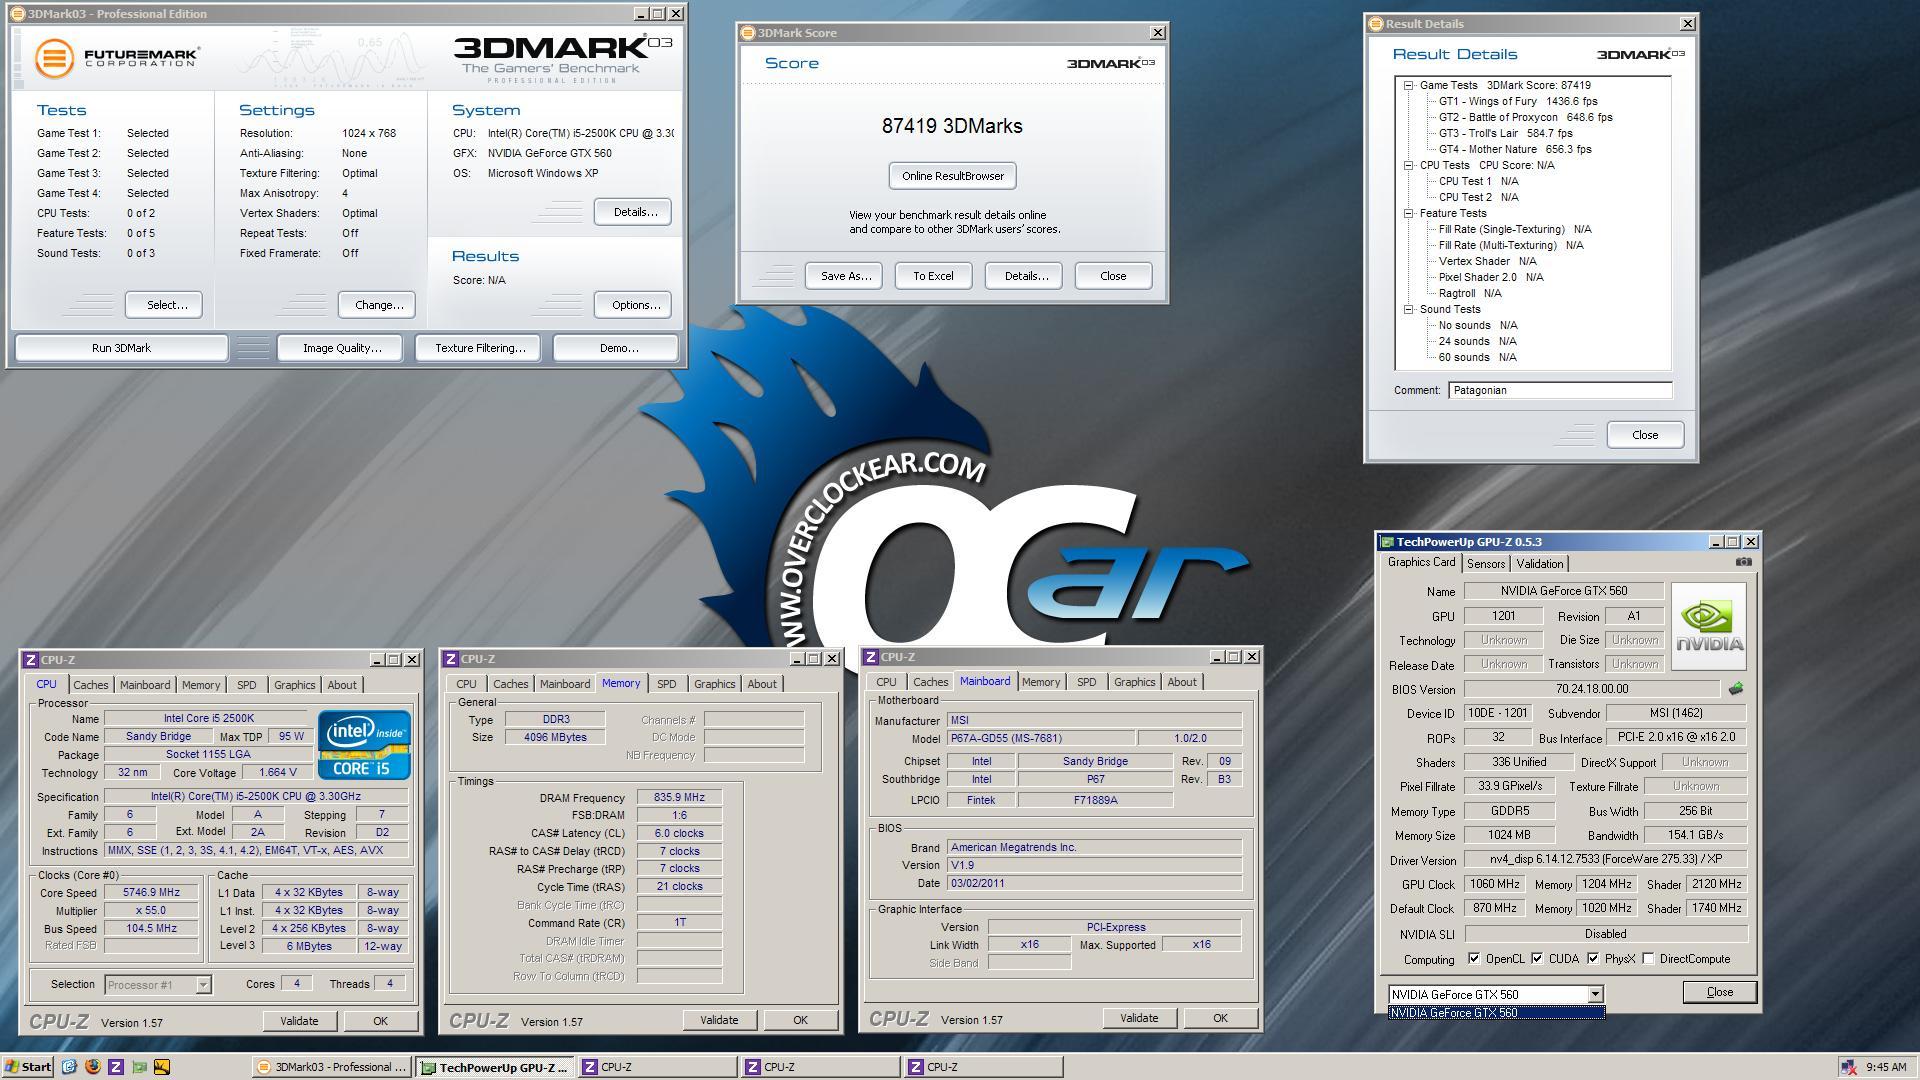Click the GPU-Z window title bar icon
This screenshot has height=1080, width=1920.
pyautogui.click(x=1387, y=542)
